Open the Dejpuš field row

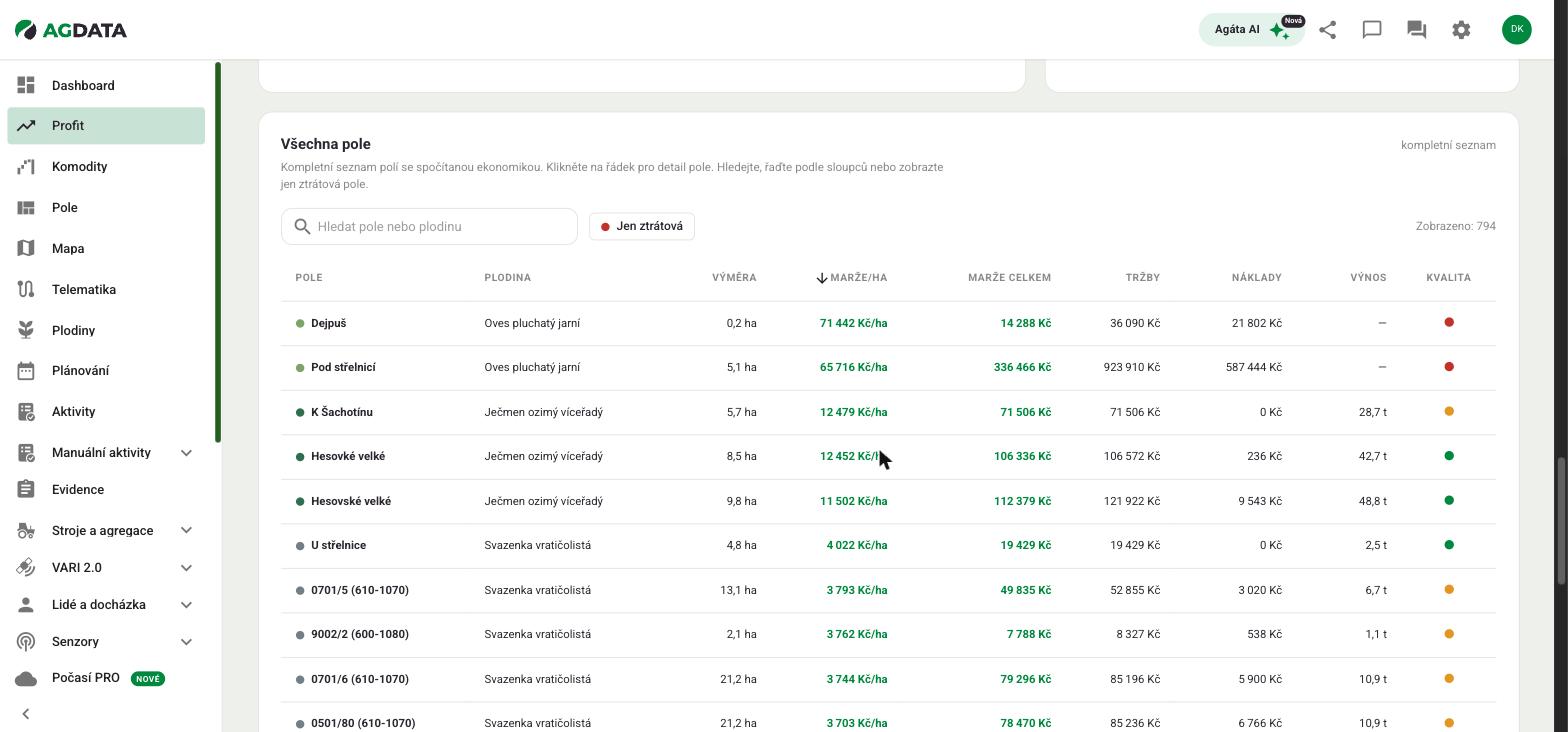[x=888, y=323]
